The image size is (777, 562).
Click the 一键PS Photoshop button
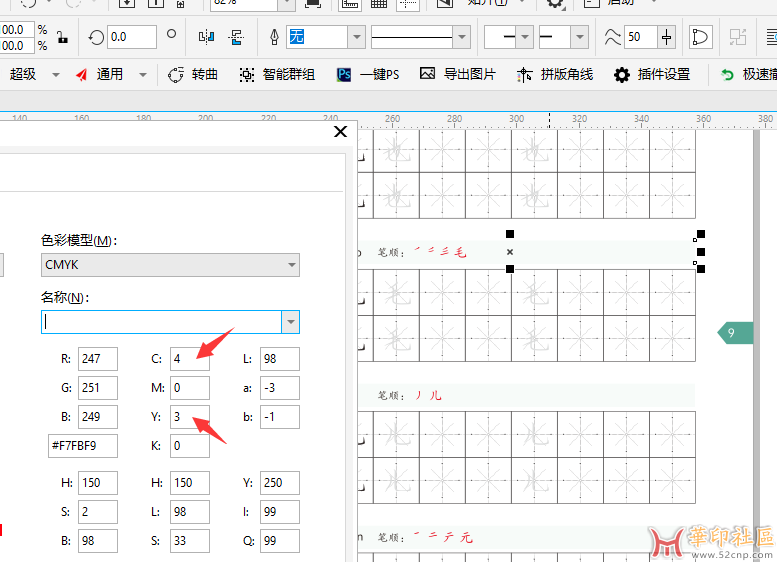pos(368,75)
